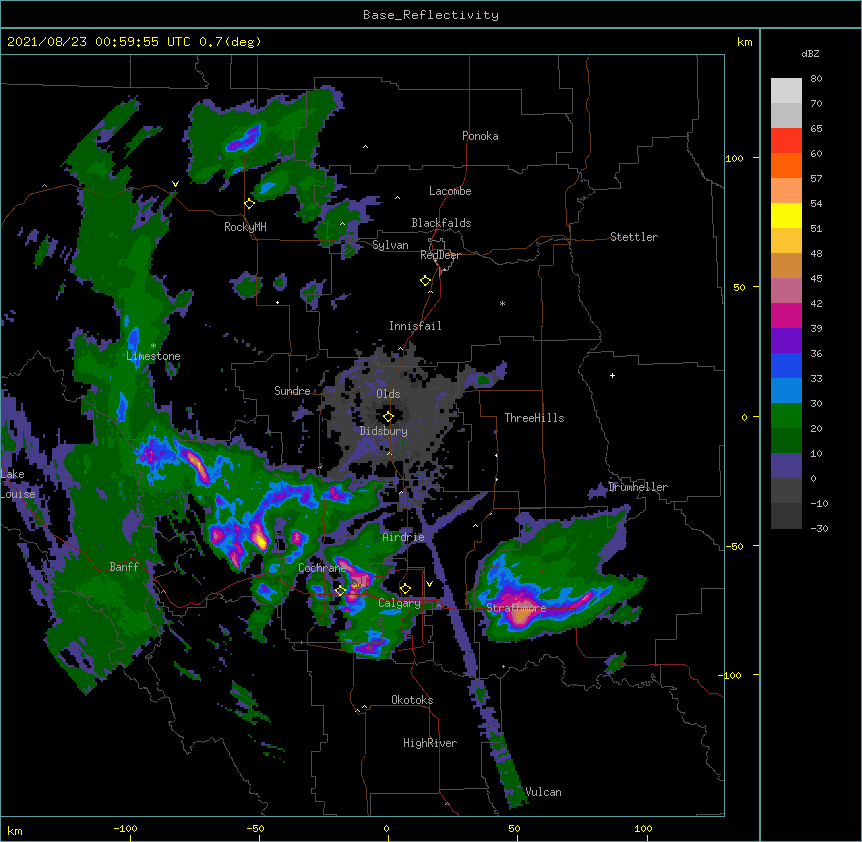
Task: Click the Base_Reflectivity title
Action: click(x=431, y=15)
